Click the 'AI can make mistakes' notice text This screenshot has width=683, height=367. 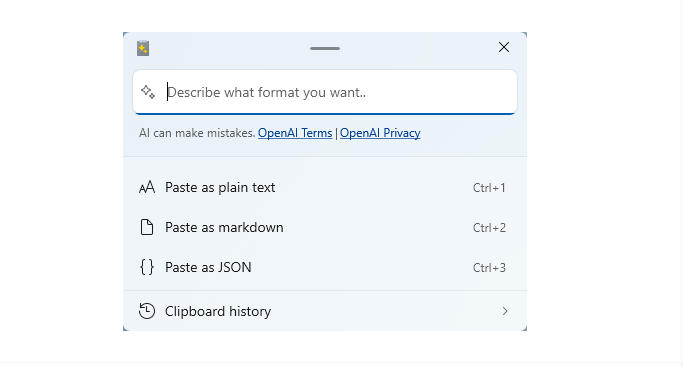[x=197, y=133]
